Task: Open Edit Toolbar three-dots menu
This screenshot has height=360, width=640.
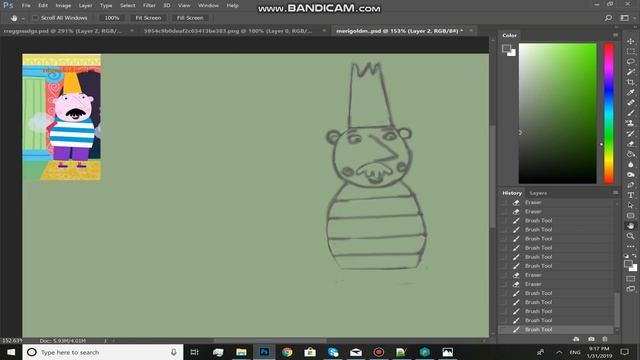Action: (x=631, y=247)
